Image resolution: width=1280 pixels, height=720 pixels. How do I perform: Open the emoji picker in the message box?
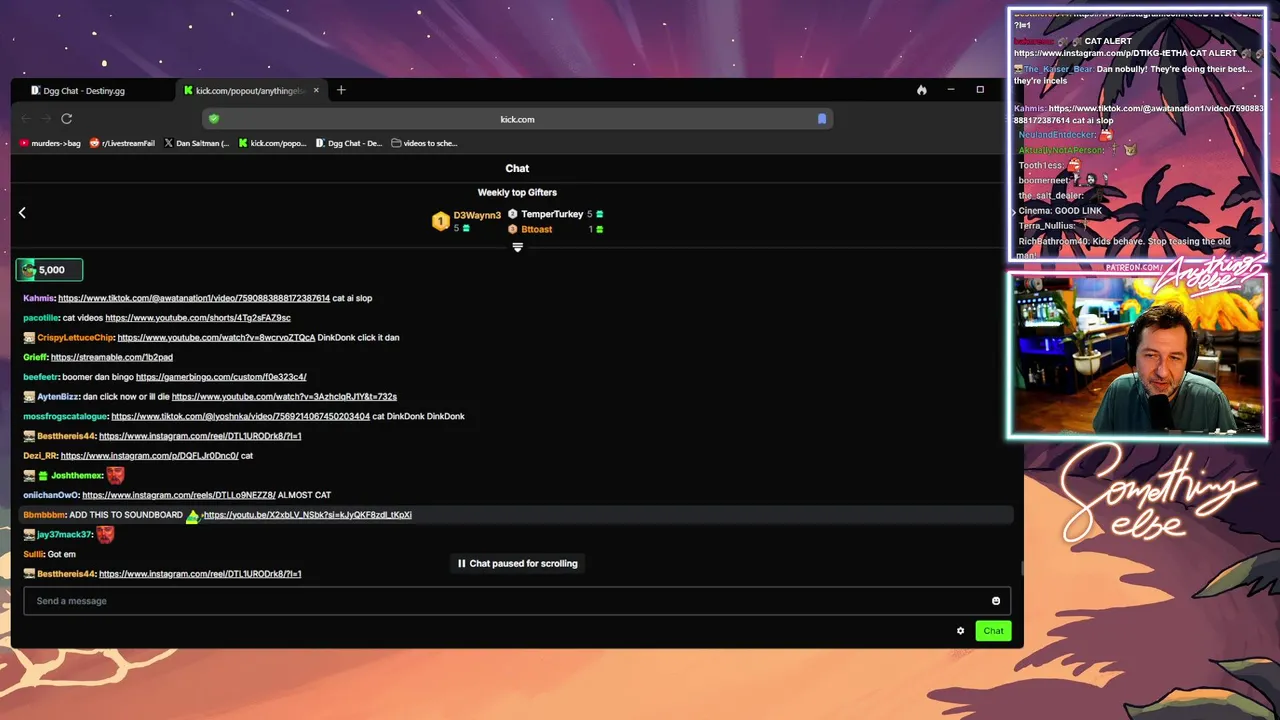996,601
